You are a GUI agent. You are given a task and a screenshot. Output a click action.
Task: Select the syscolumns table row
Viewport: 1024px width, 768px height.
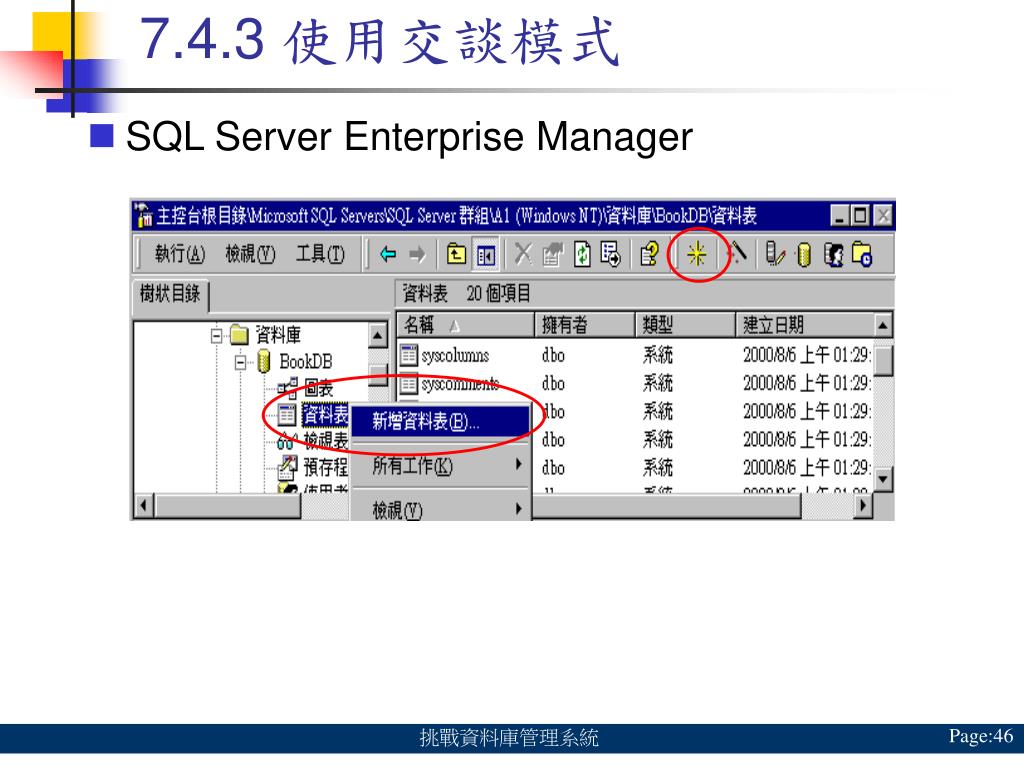pos(635,355)
